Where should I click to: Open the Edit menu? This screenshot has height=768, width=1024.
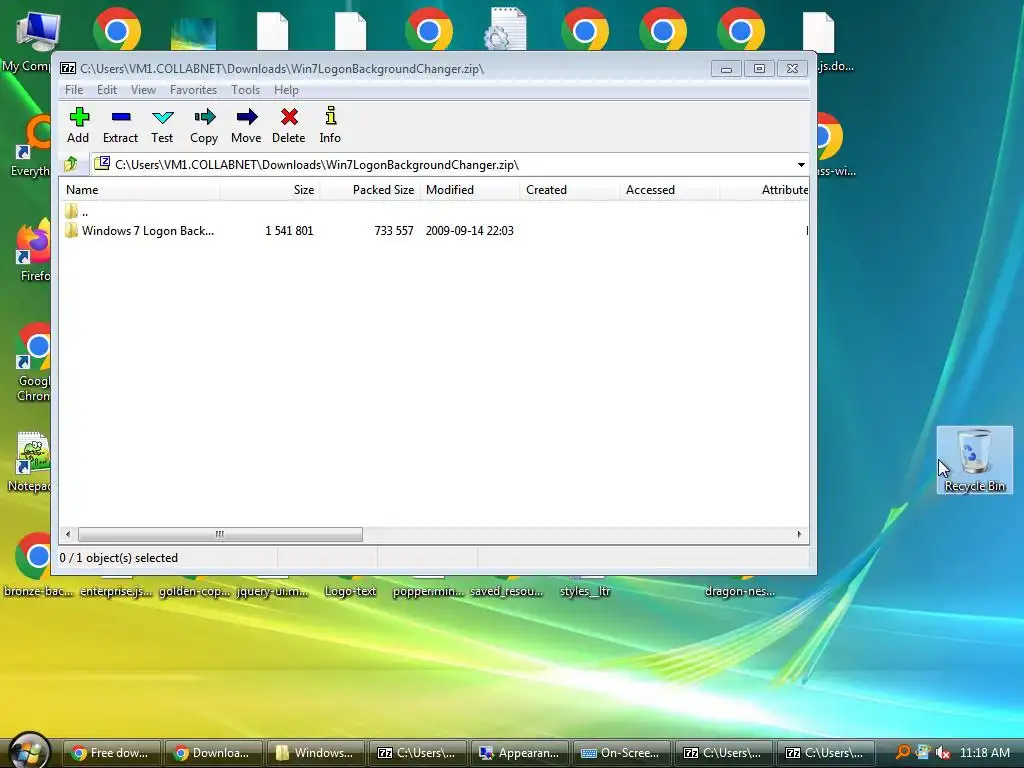click(x=107, y=90)
